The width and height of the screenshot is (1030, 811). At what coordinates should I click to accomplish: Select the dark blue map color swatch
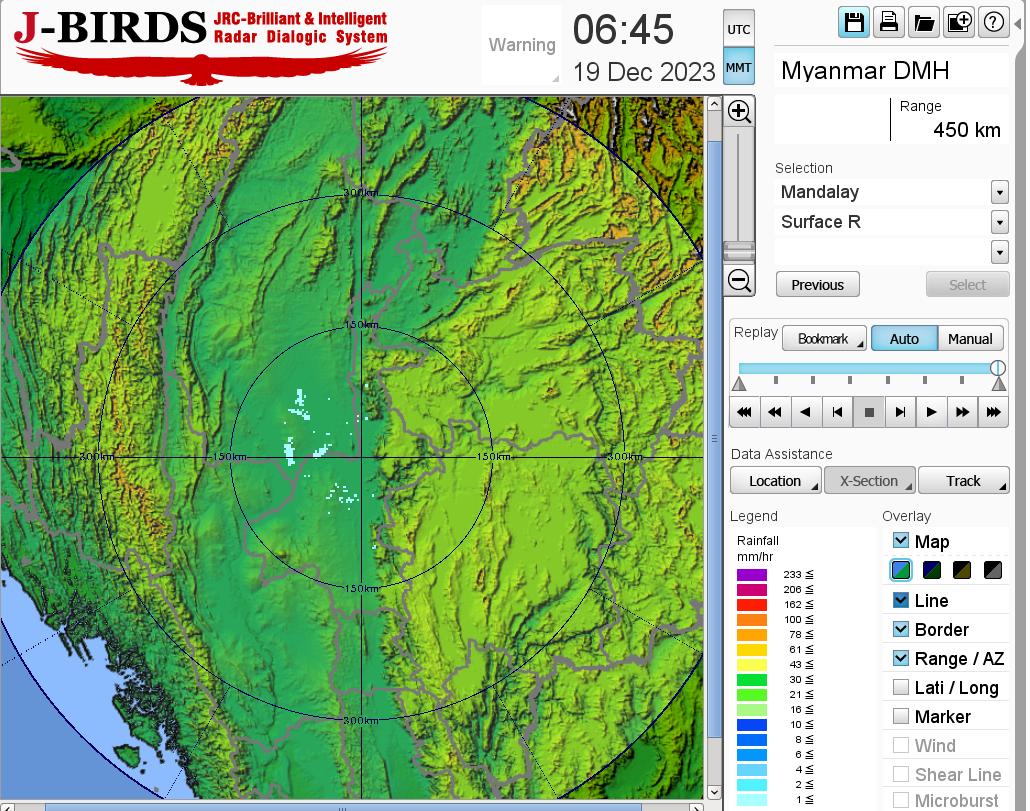(x=932, y=571)
